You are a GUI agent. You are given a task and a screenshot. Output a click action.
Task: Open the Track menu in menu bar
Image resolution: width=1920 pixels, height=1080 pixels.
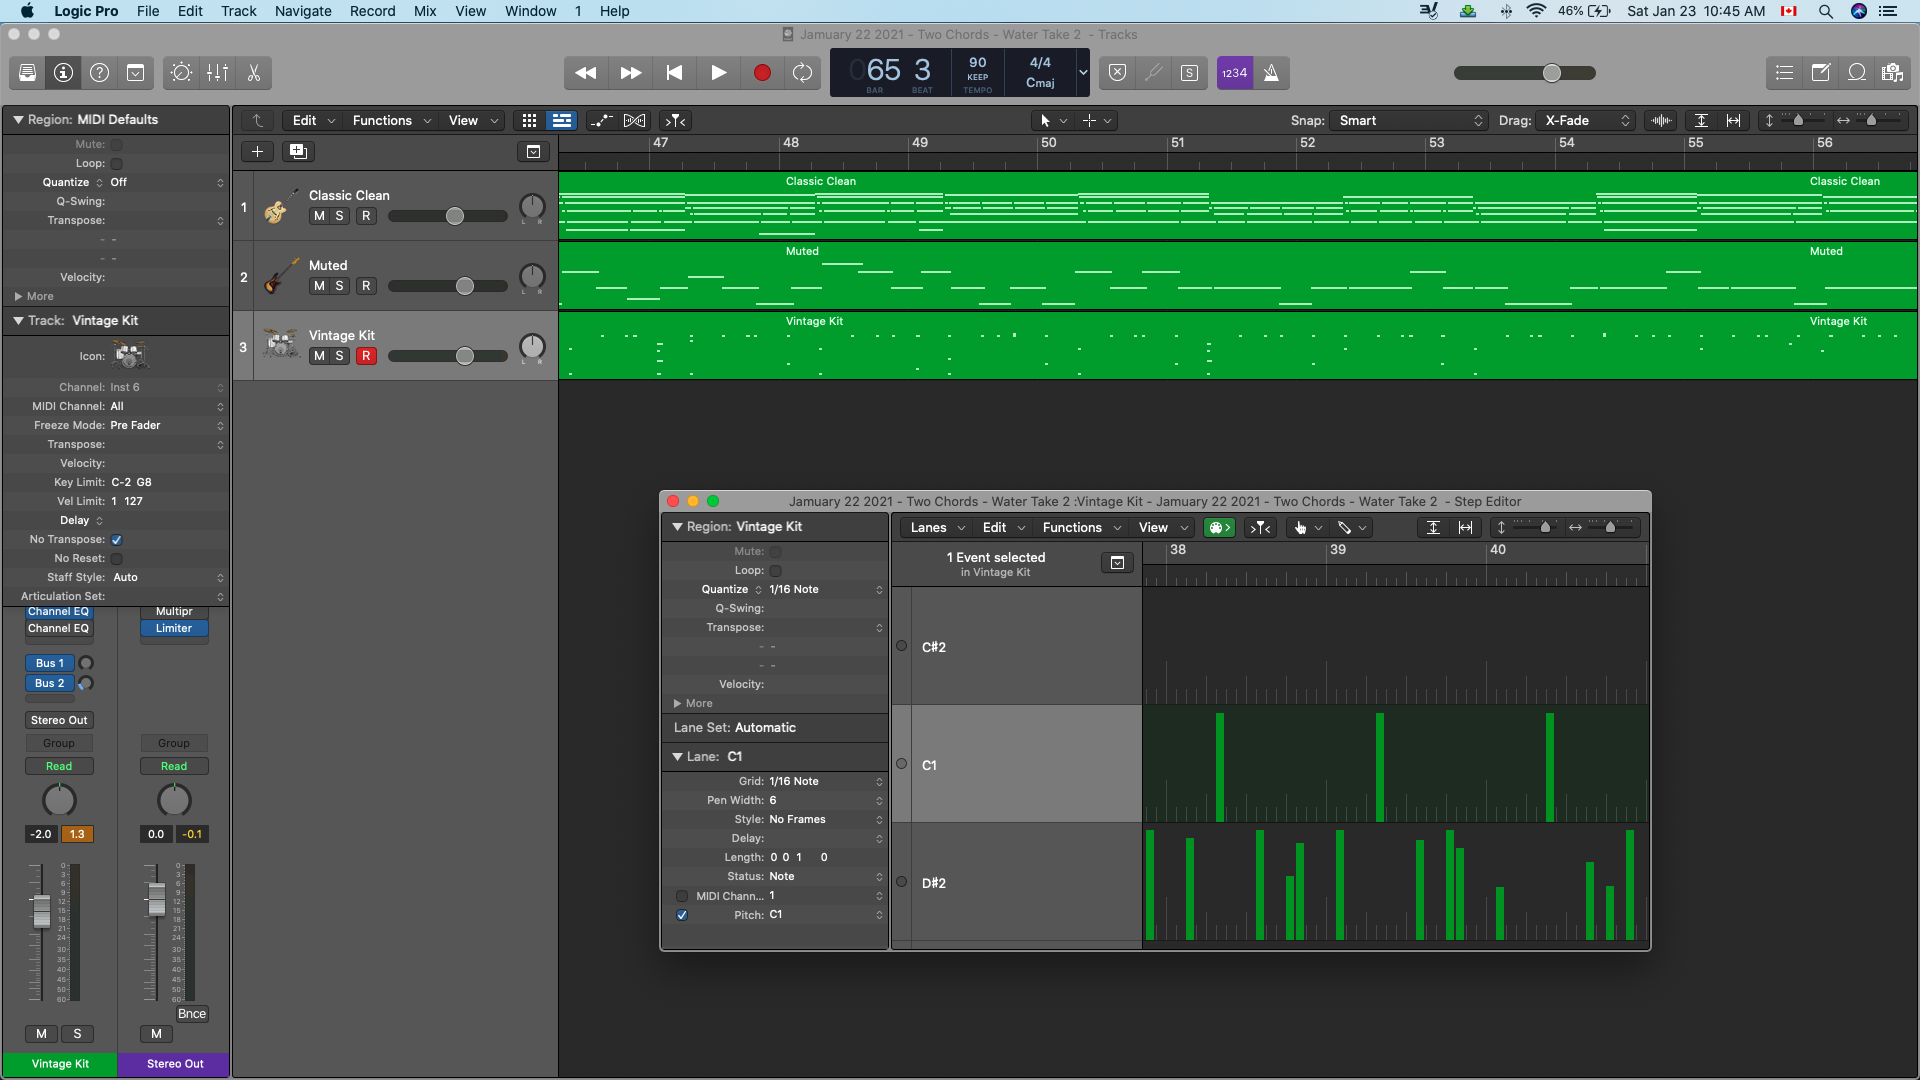click(238, 11)
